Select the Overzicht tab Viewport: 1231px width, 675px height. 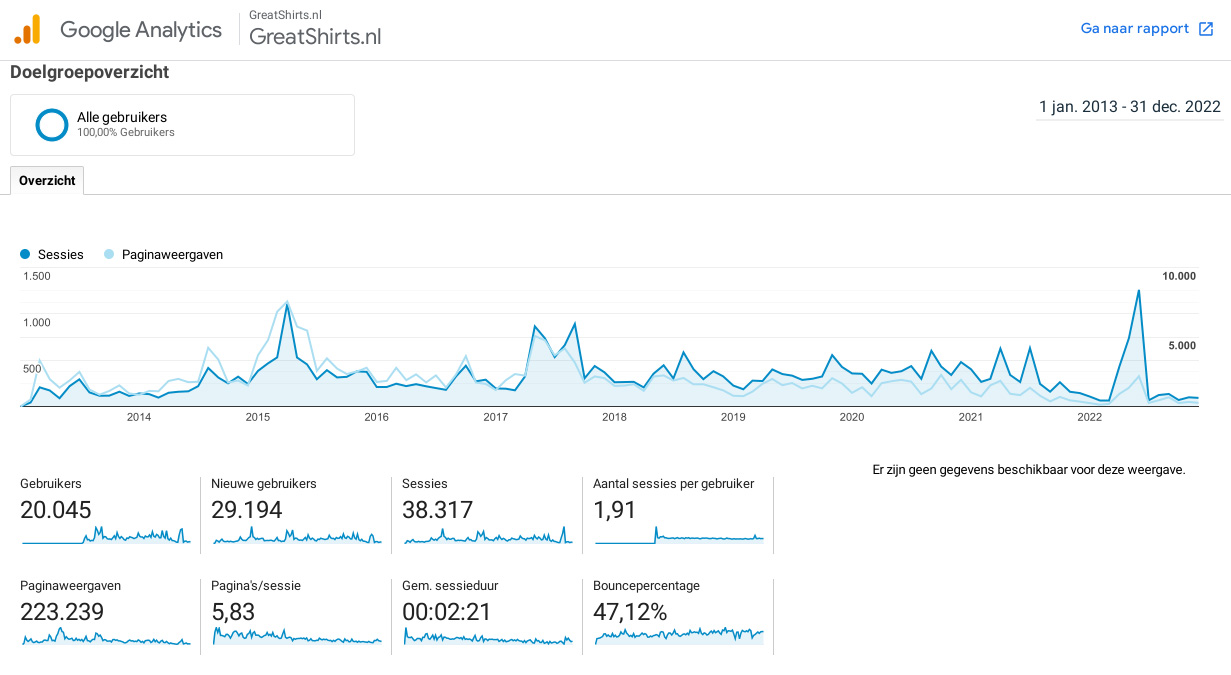(x=47, y=181)
